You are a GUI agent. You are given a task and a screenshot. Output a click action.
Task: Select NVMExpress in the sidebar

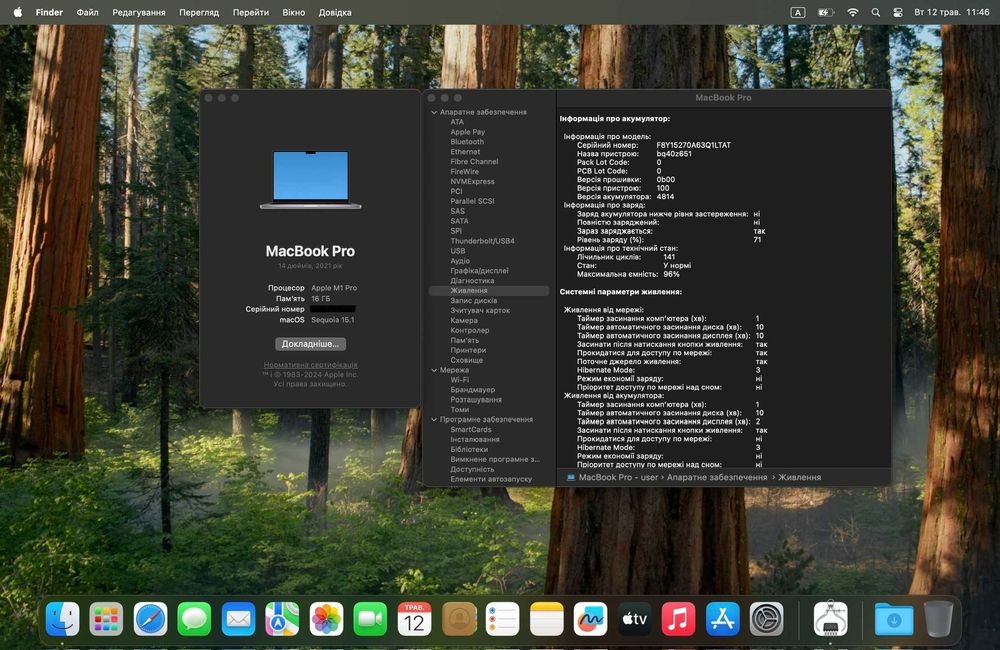click(x=472, y=181)
